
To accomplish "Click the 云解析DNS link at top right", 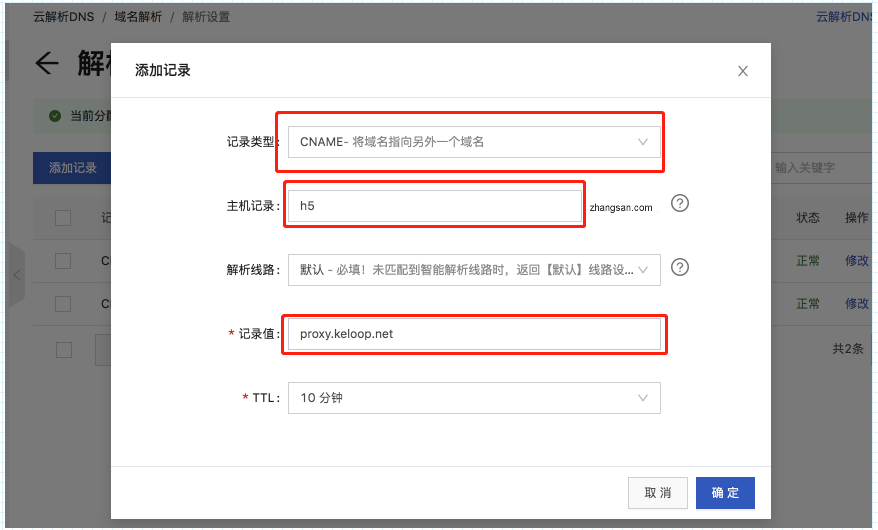I will click(844, 17).
